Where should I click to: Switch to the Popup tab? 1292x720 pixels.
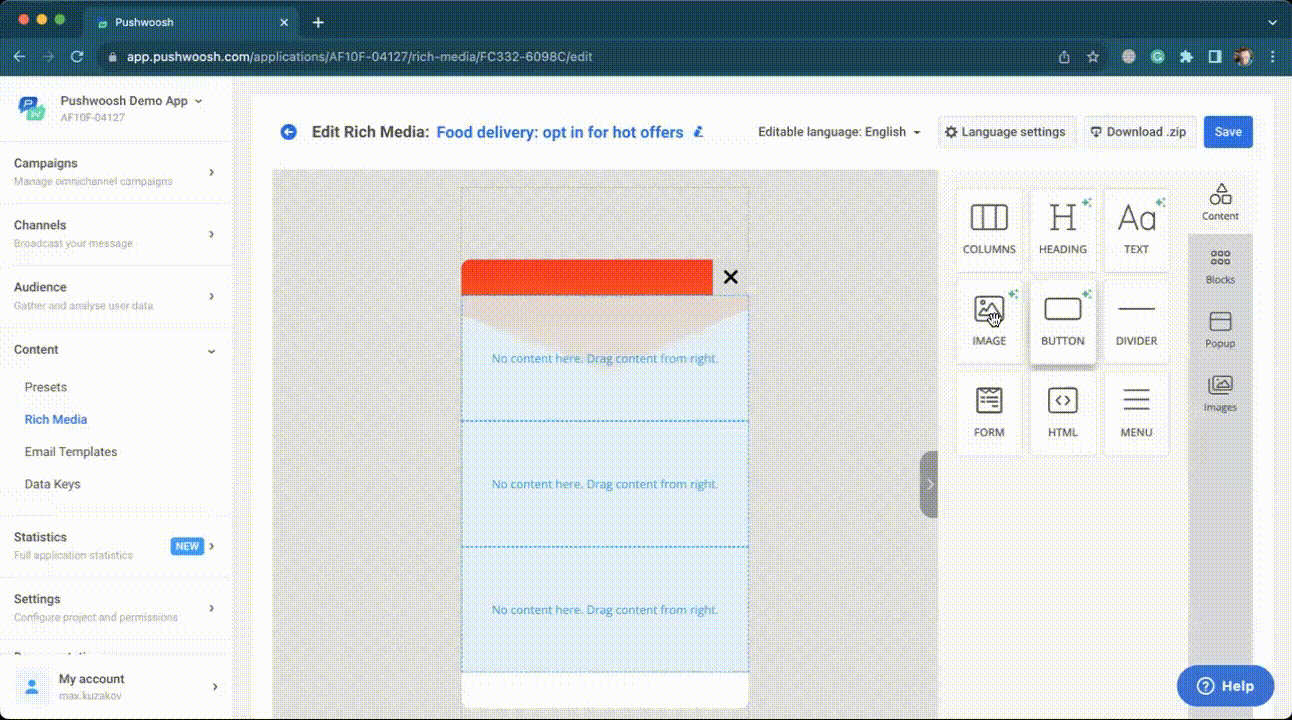click(1220, 330)
